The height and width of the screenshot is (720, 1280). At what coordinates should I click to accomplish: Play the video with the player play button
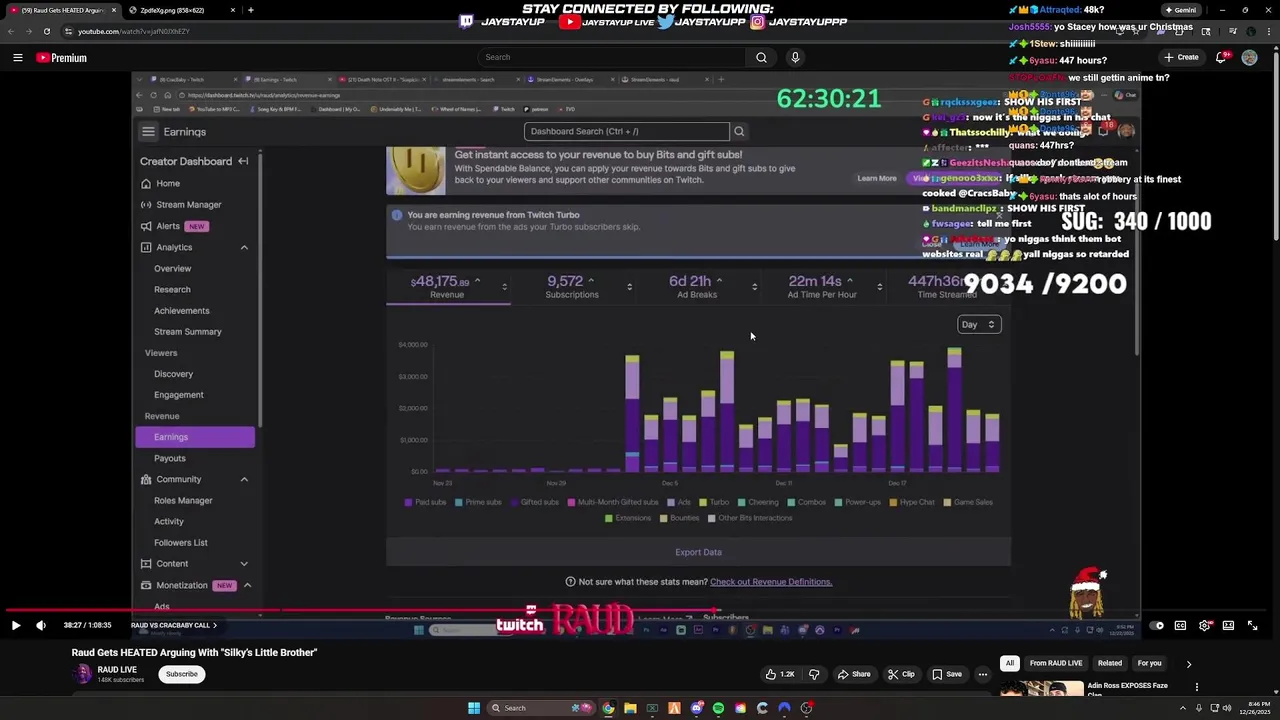click(16, 625)
